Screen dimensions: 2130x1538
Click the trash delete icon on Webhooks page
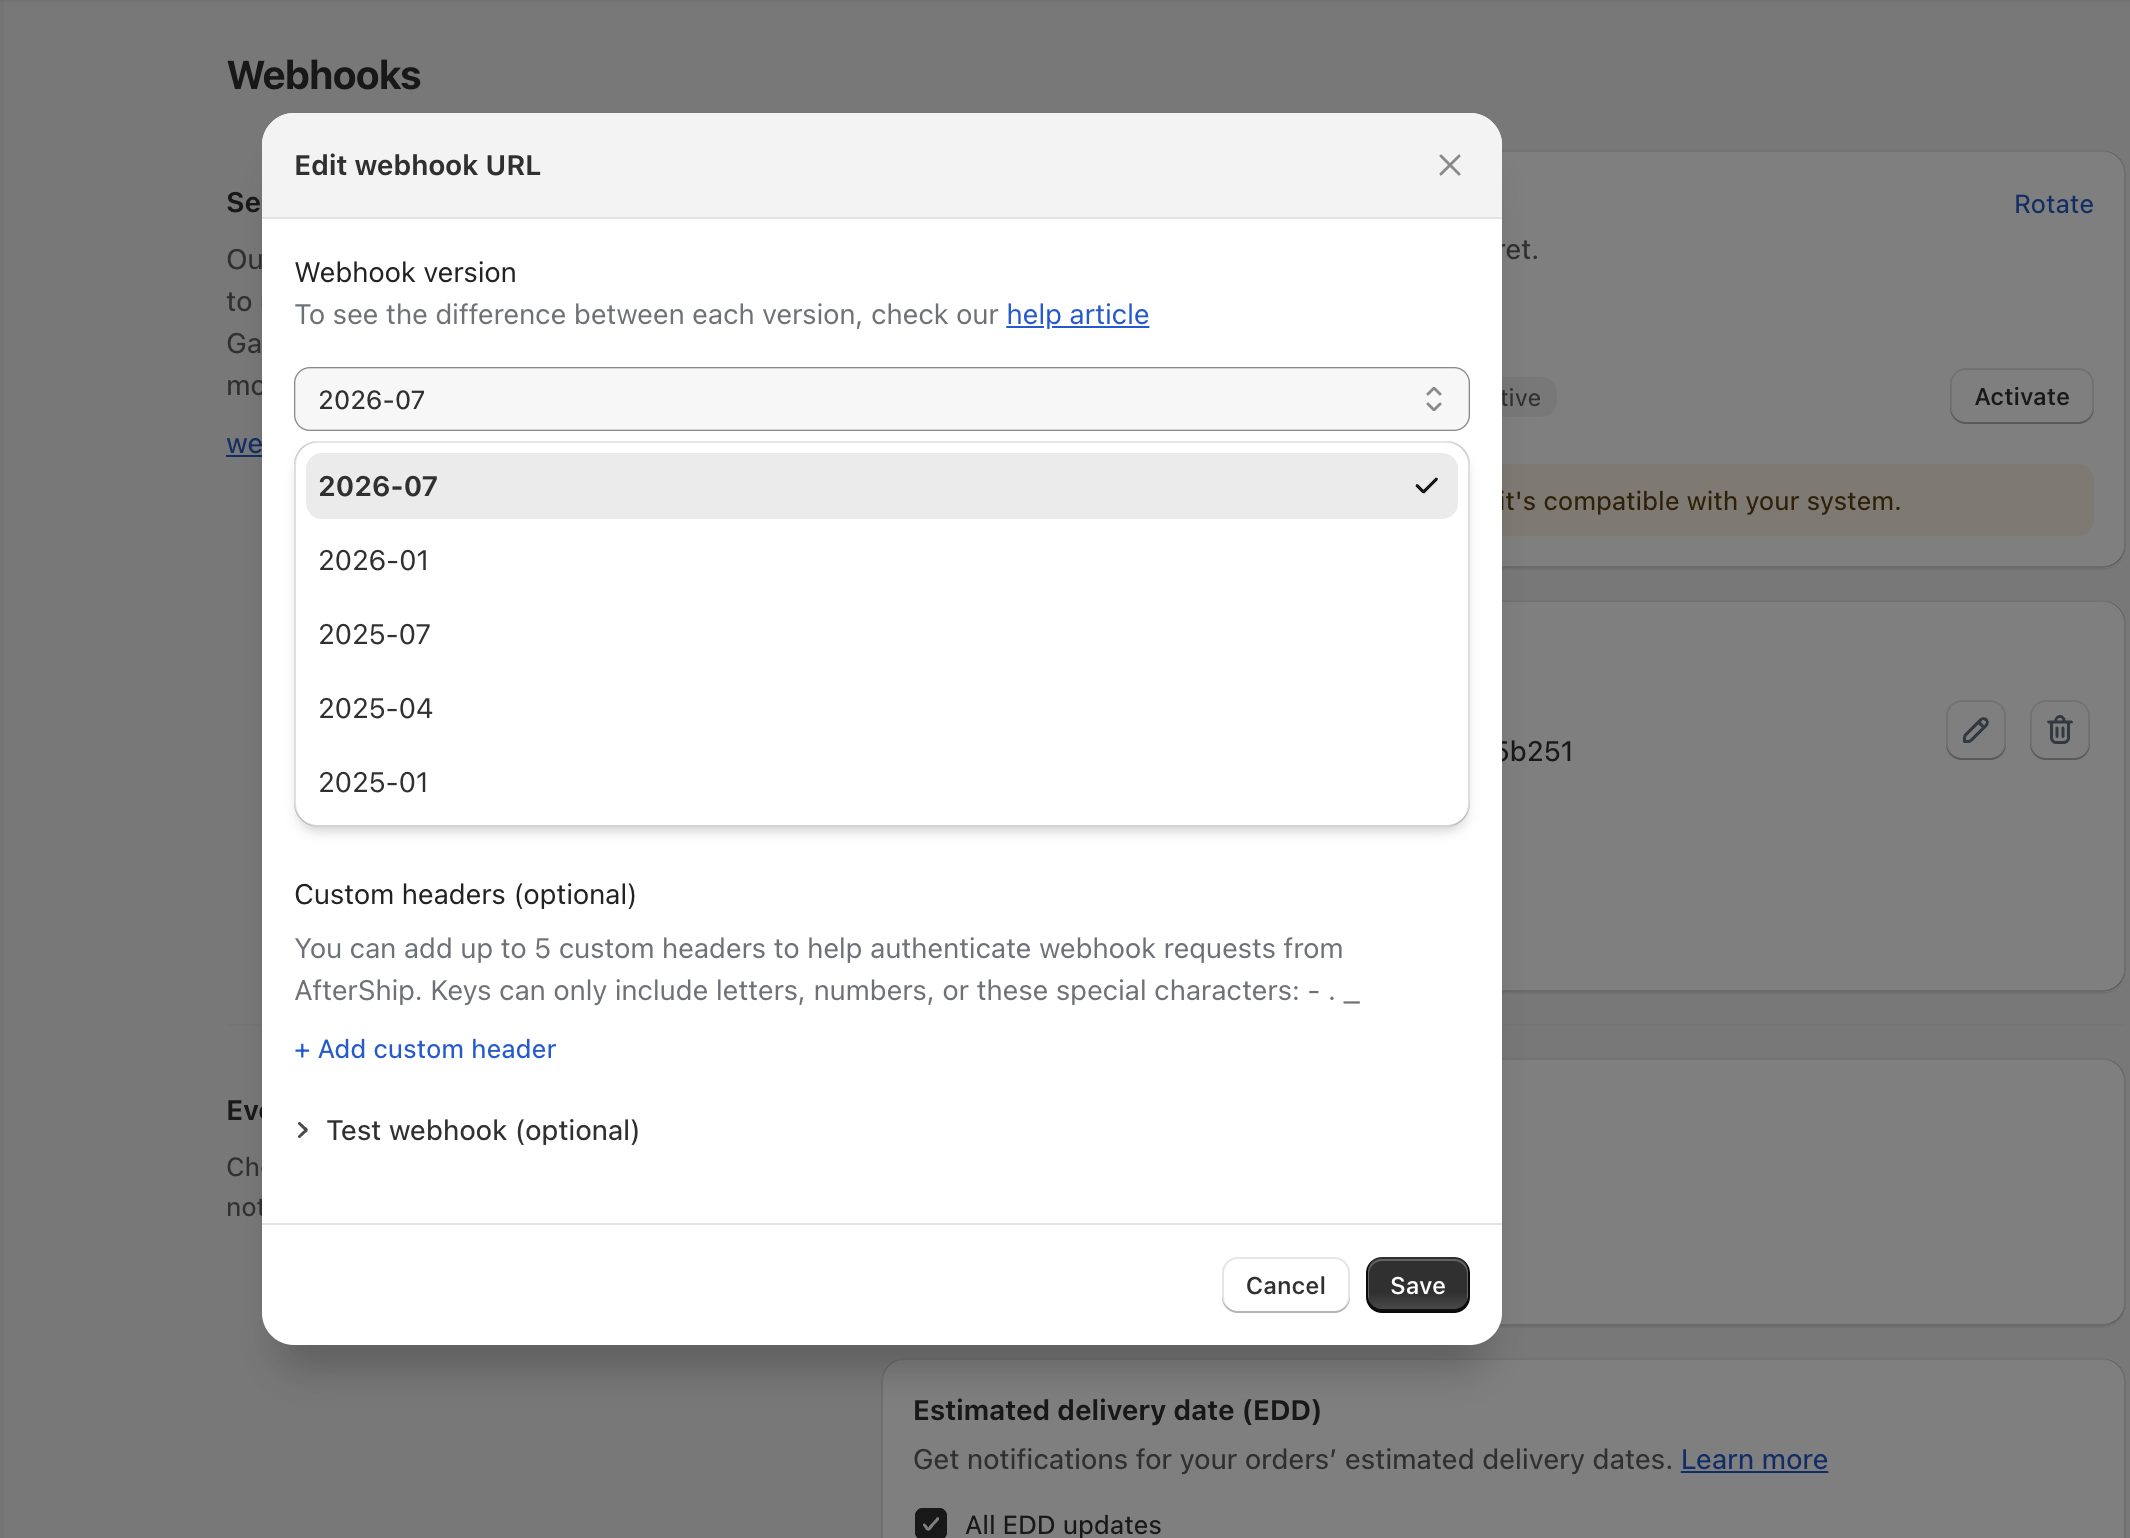coord(2059,730)
